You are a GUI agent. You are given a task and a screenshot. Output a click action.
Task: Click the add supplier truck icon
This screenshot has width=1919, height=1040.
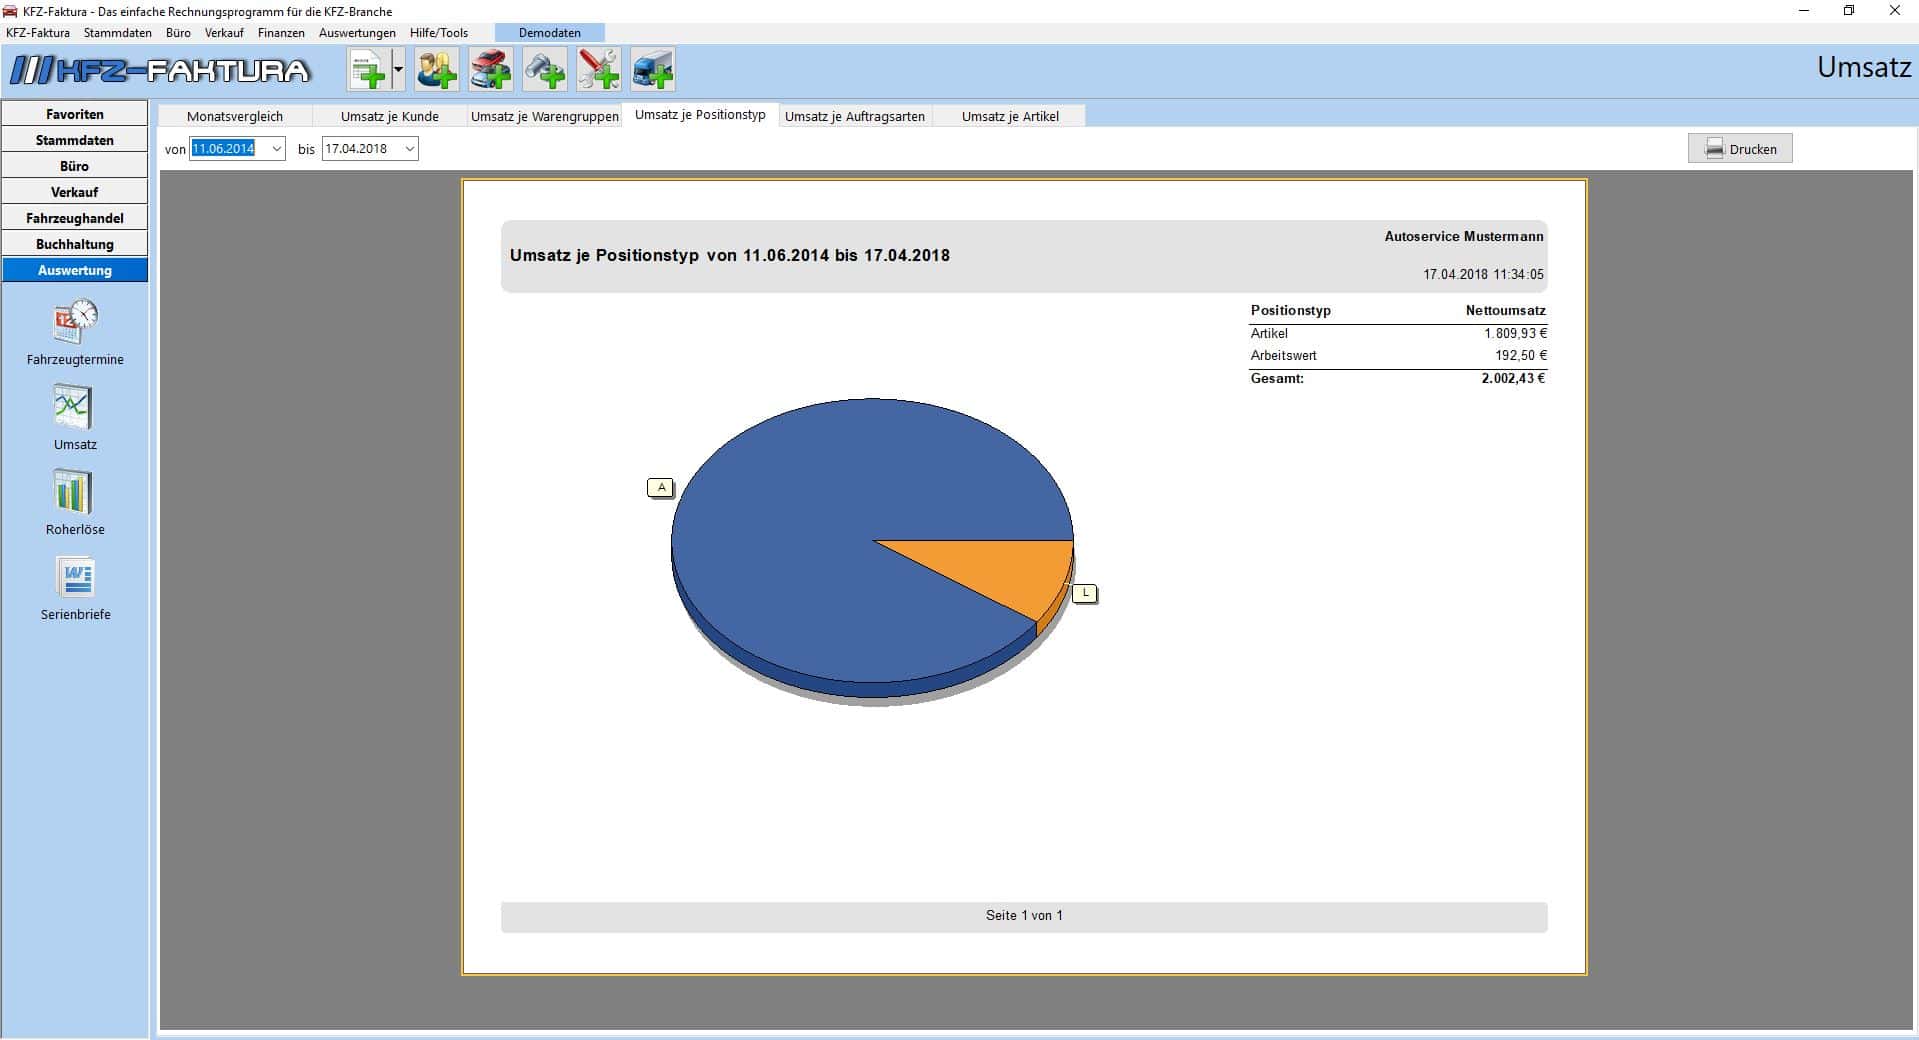[653, 70]
